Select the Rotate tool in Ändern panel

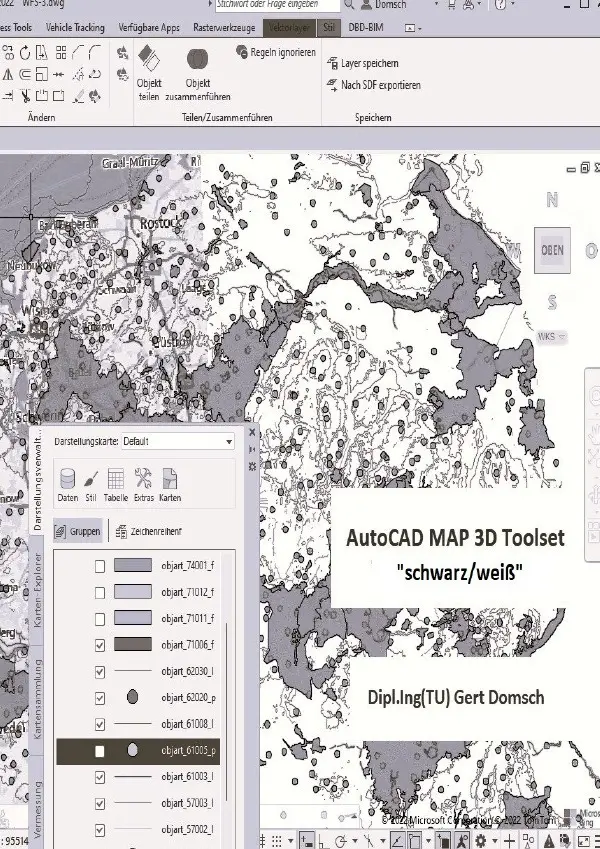pos(25,53)
